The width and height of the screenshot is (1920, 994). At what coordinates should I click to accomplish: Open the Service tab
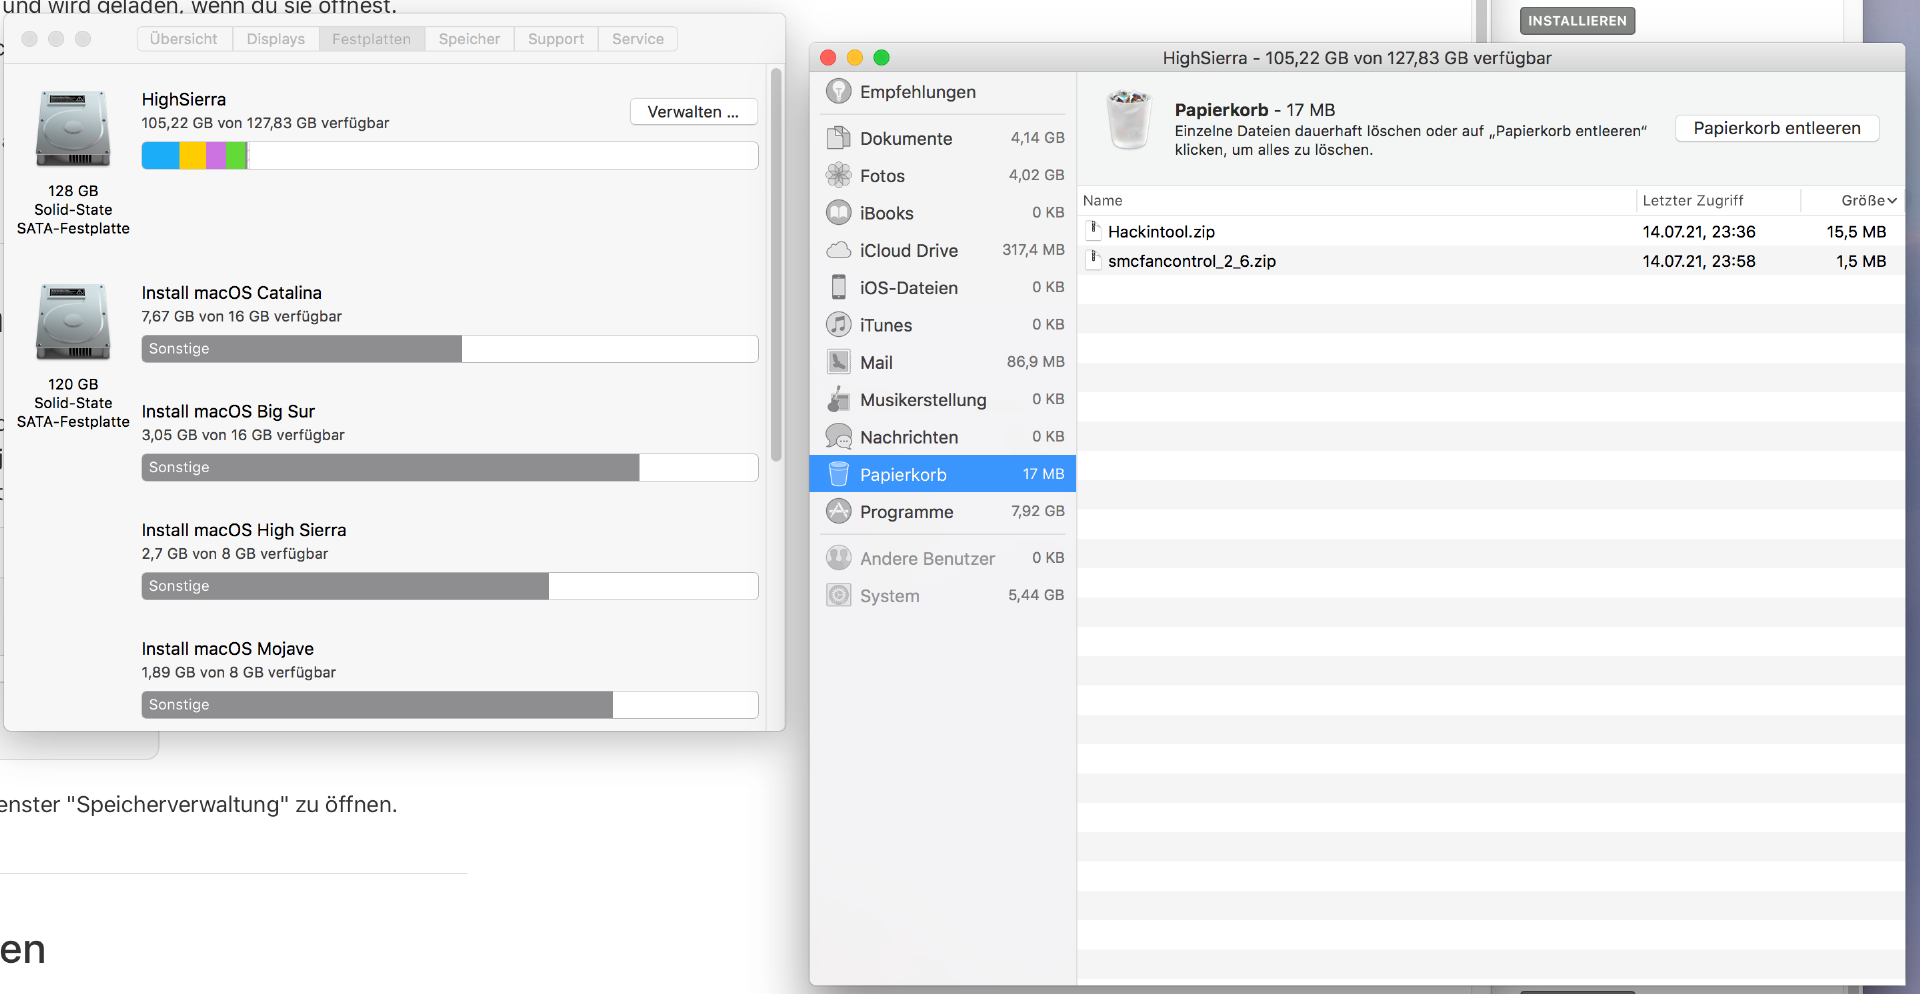pos(638,39)
